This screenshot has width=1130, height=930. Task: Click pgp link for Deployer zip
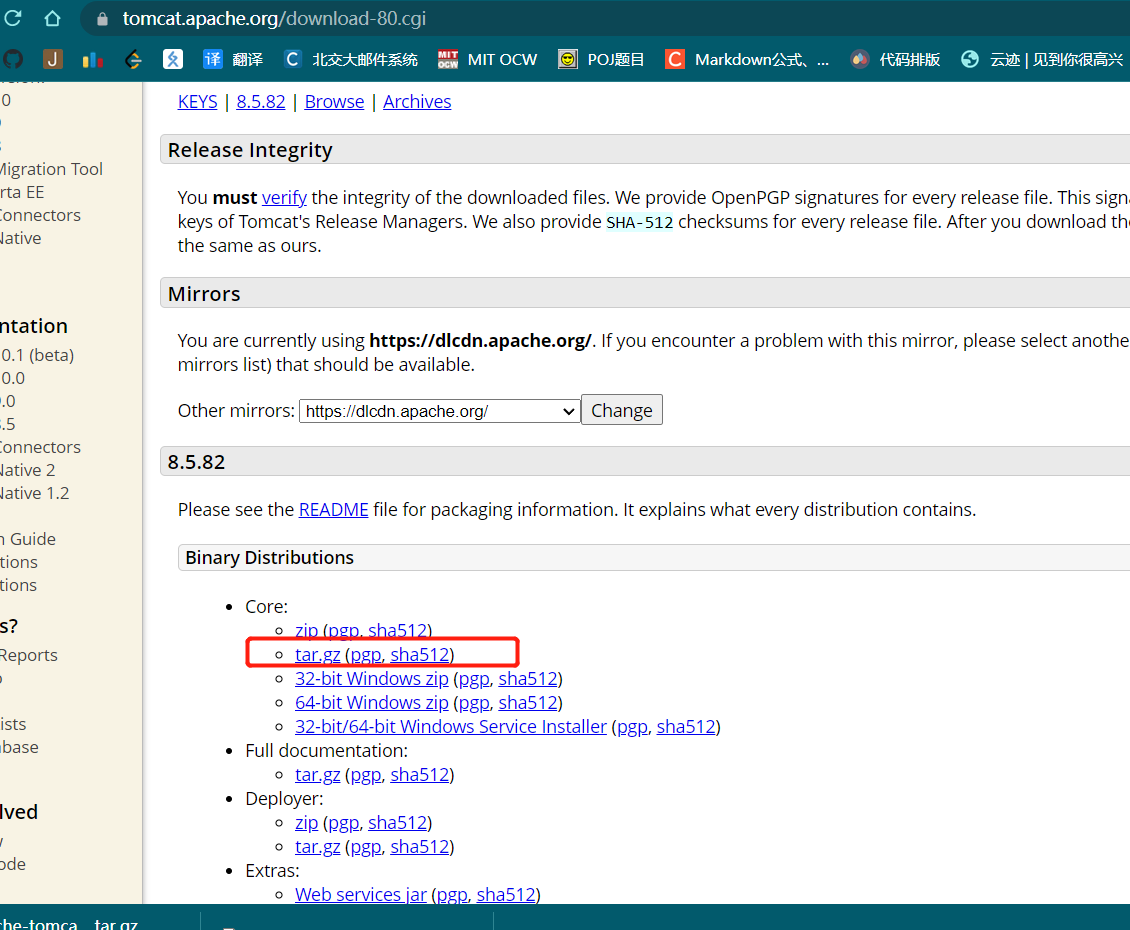pos(343,823)
